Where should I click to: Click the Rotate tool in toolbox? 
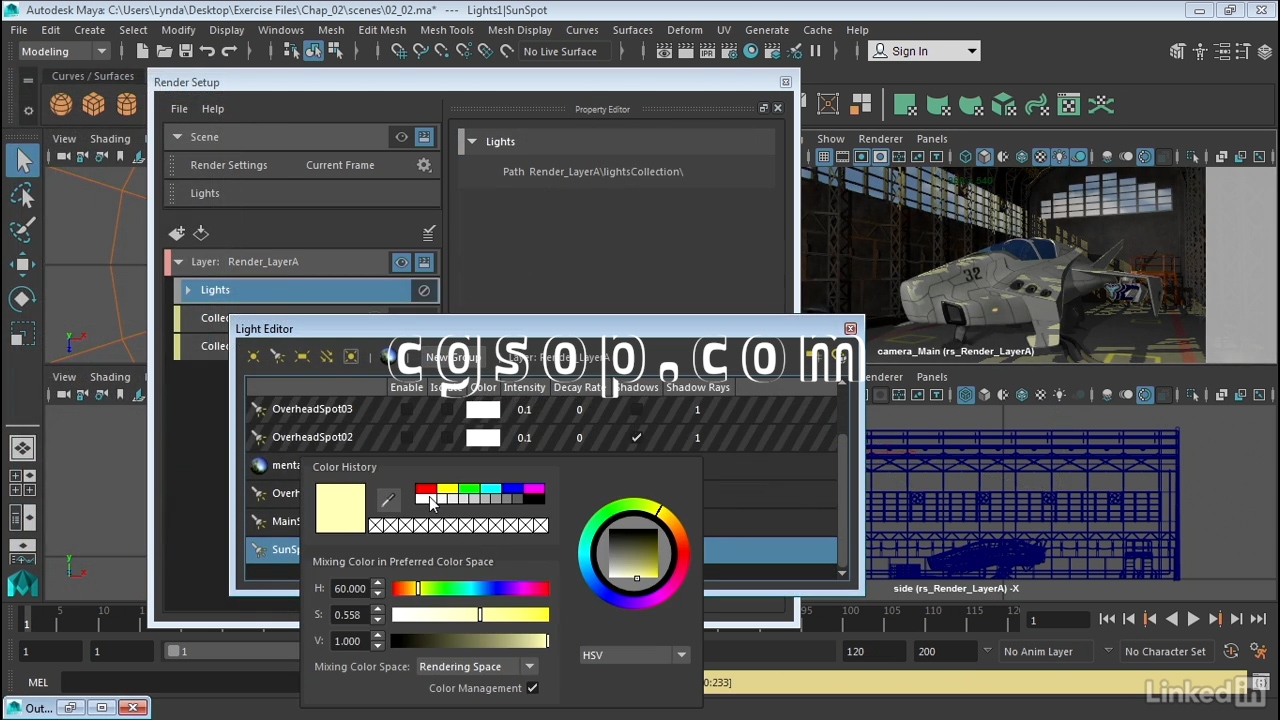point(23,299)
